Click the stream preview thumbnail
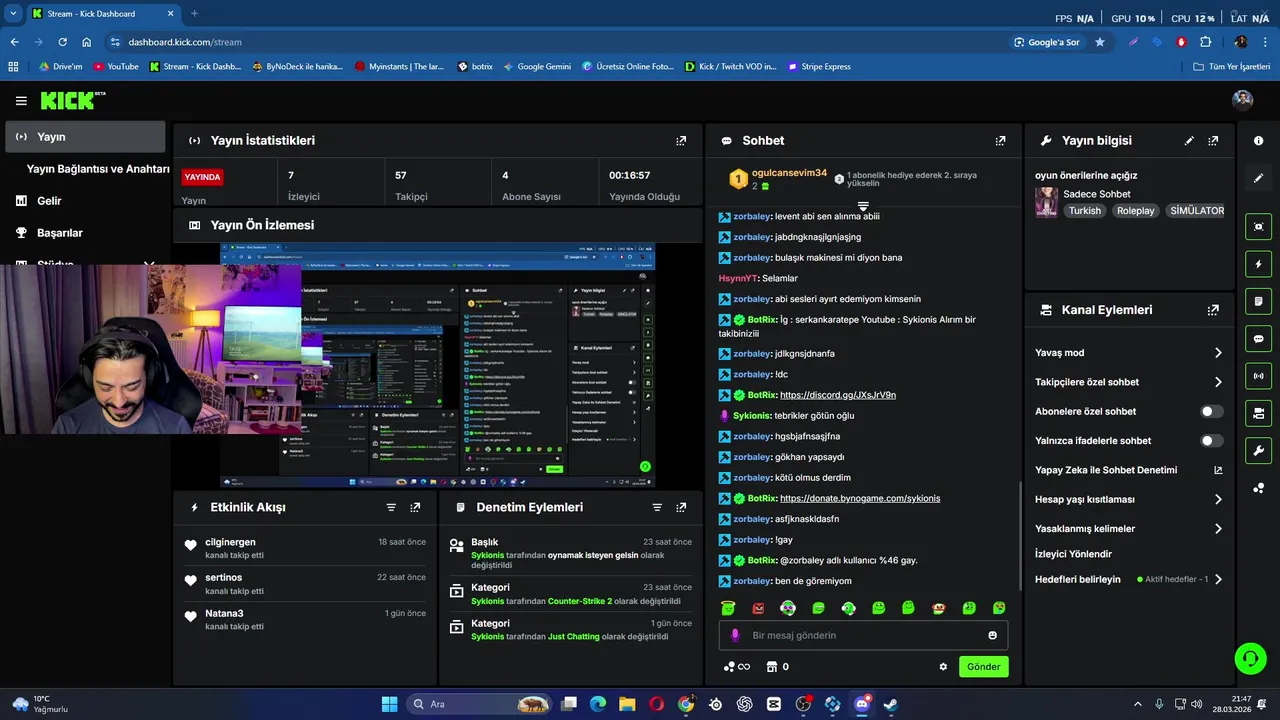1280x720 pixels. 437,365
